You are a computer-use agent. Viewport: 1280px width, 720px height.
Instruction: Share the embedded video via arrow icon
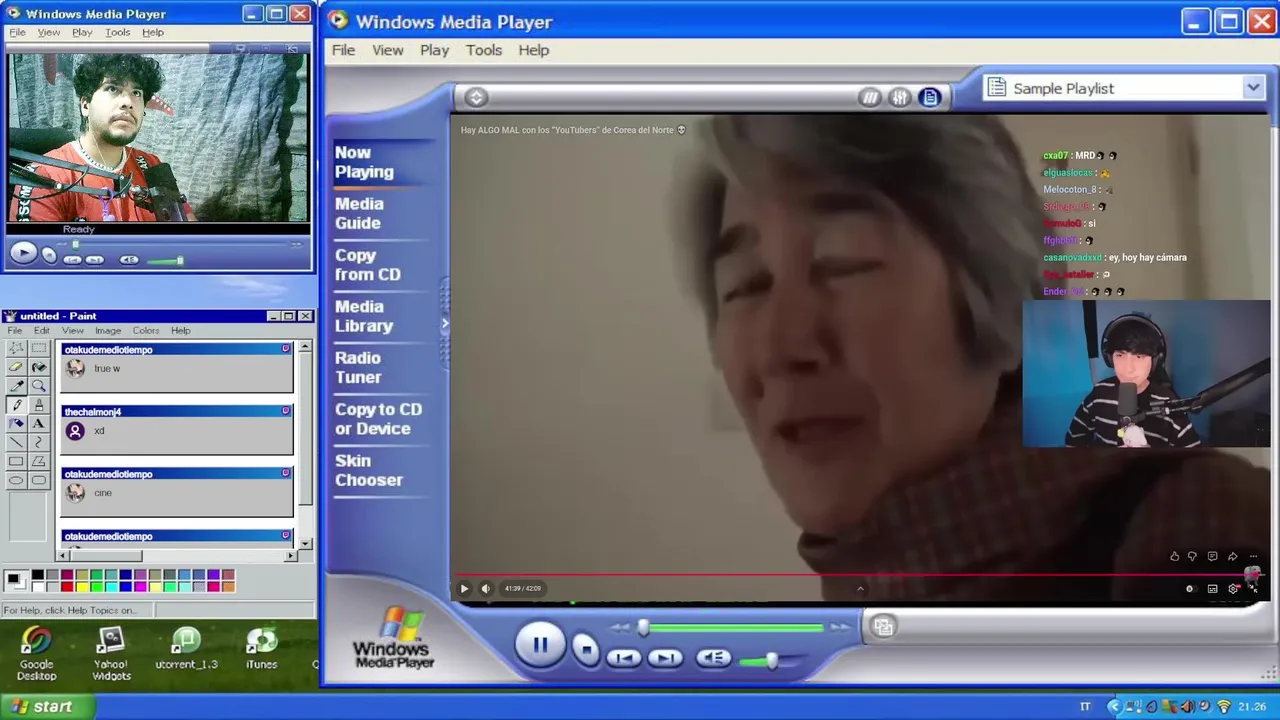coord(1232,556)
